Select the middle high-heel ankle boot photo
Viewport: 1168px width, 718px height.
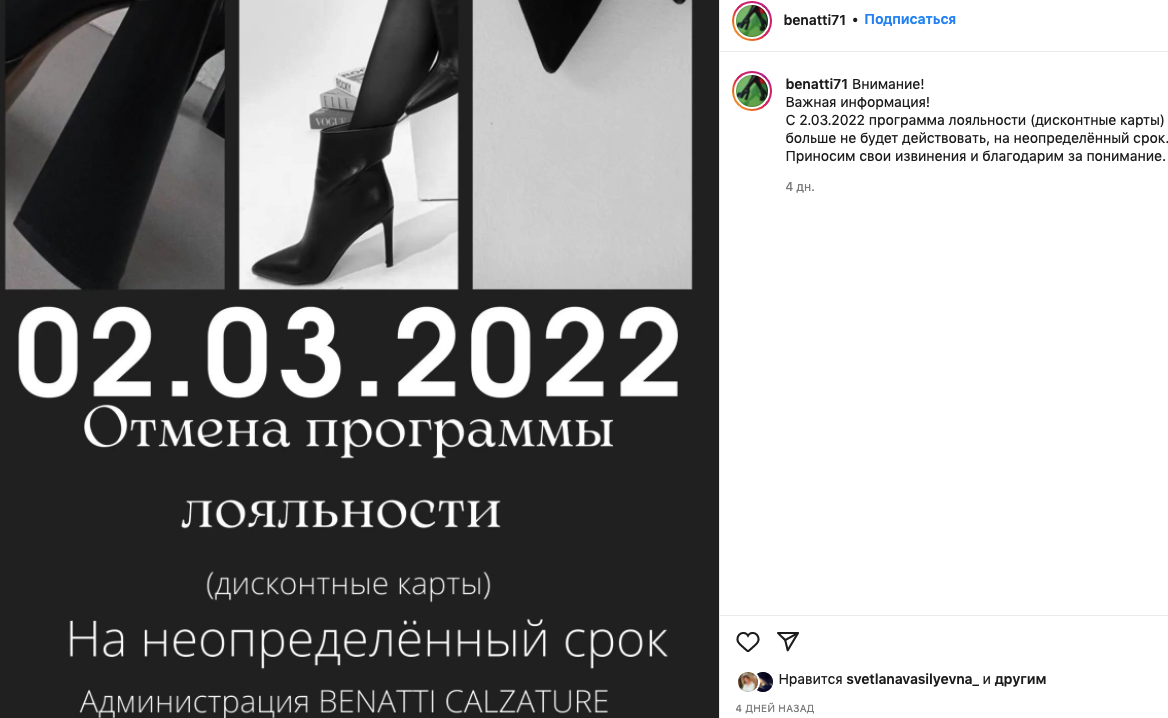coord(349,144)
